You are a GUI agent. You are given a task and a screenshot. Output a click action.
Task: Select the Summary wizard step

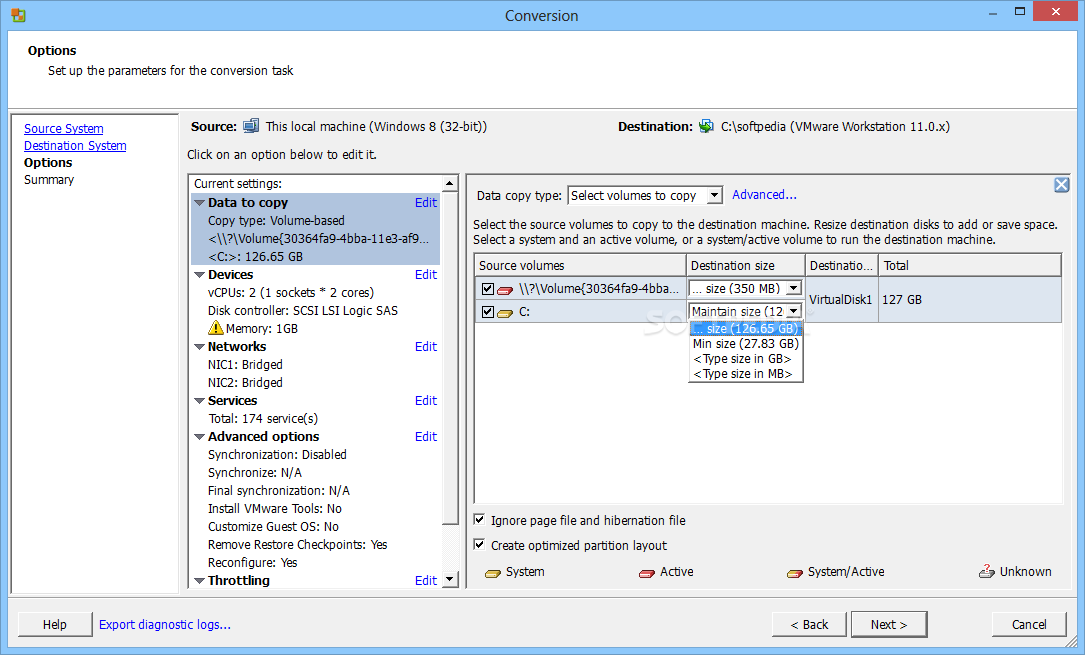[49, 180]
